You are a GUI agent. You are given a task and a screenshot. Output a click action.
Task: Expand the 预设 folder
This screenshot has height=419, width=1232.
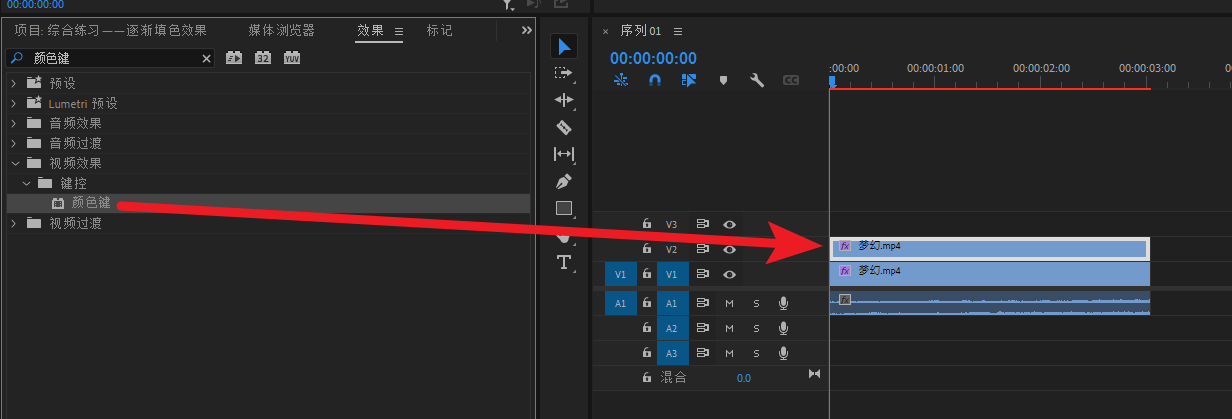[x=14, y=83]
